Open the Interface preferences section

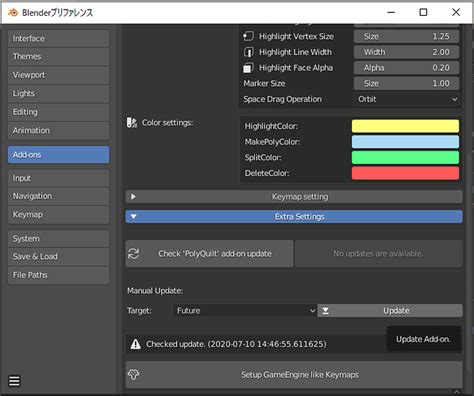[58, 38]
